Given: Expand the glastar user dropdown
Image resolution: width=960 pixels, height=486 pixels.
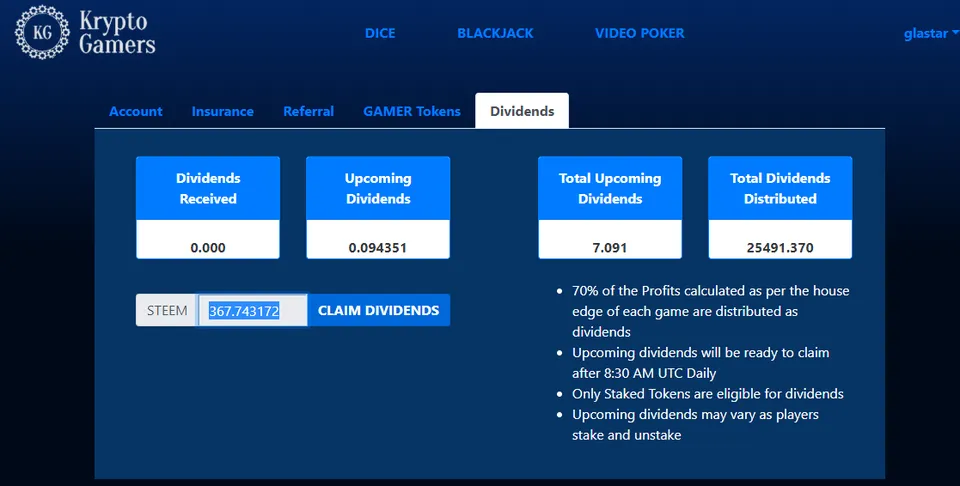Looking at the screenshot, I should click(931, 34).
